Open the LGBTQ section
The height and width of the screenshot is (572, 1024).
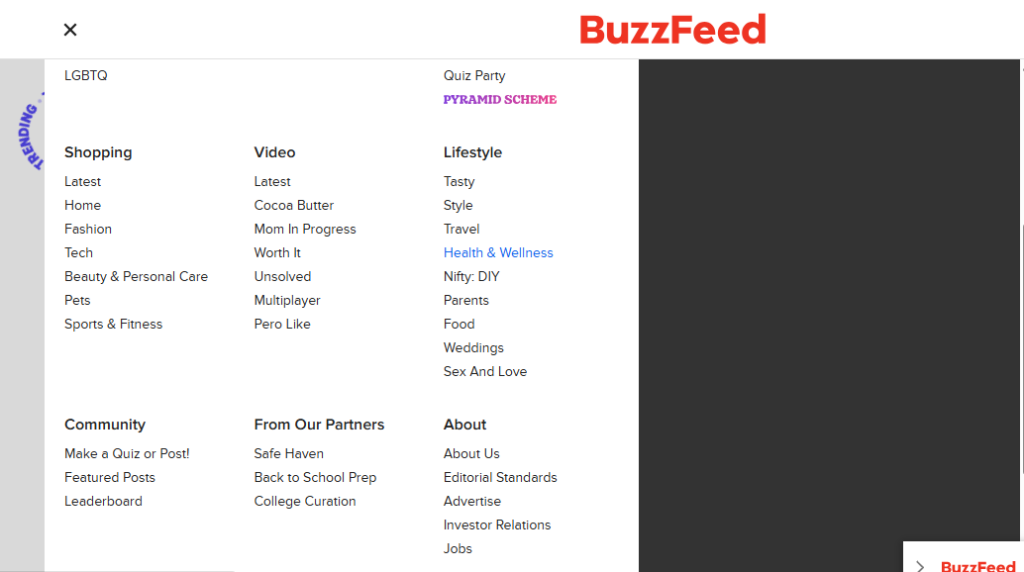point(86,76)
